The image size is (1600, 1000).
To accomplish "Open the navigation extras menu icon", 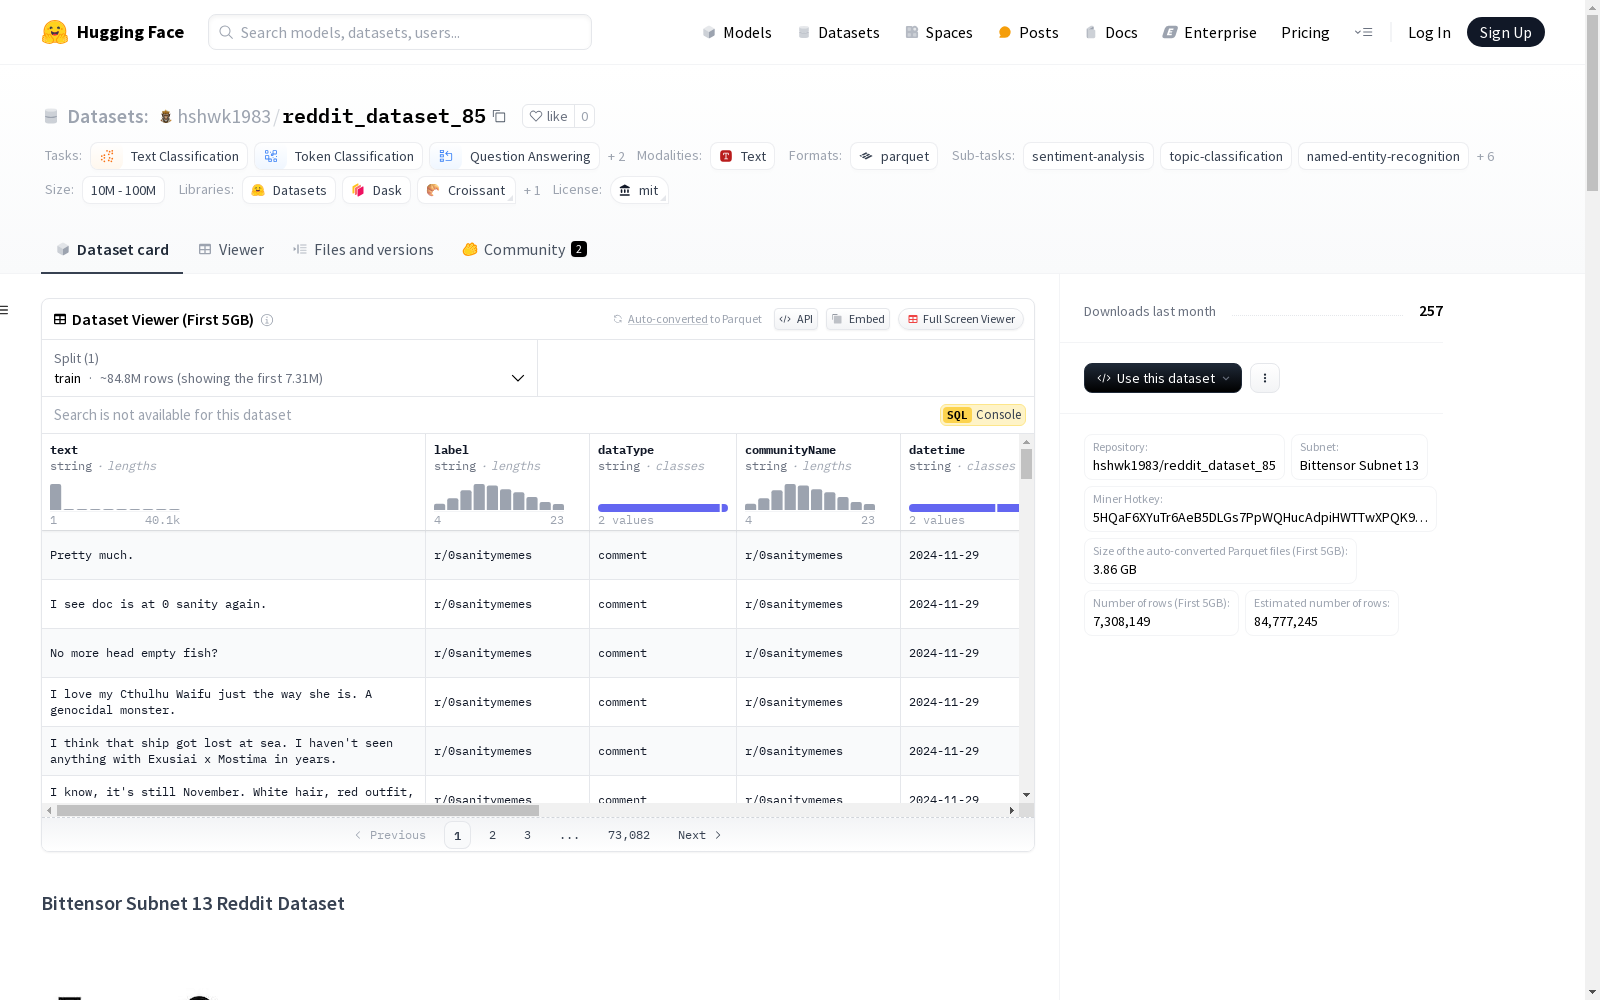I will [1363, 32].
